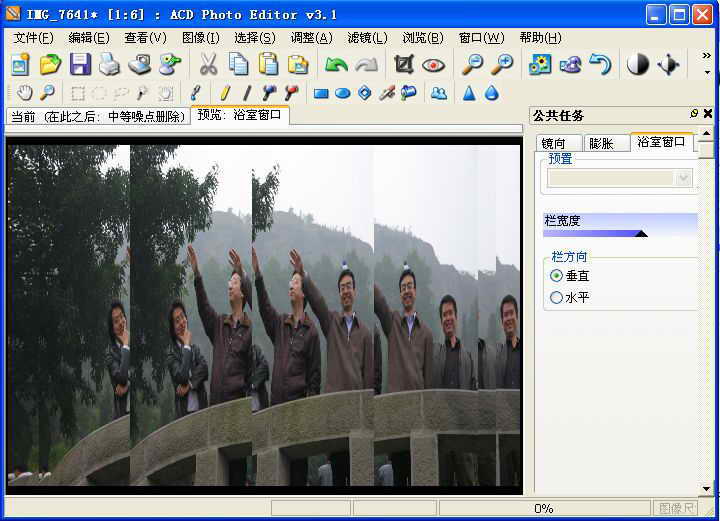Expand the toolbar overflow chevron
The width and height of the screenshot is (720, 521).
pyautogui.click(x=707, y=56)
